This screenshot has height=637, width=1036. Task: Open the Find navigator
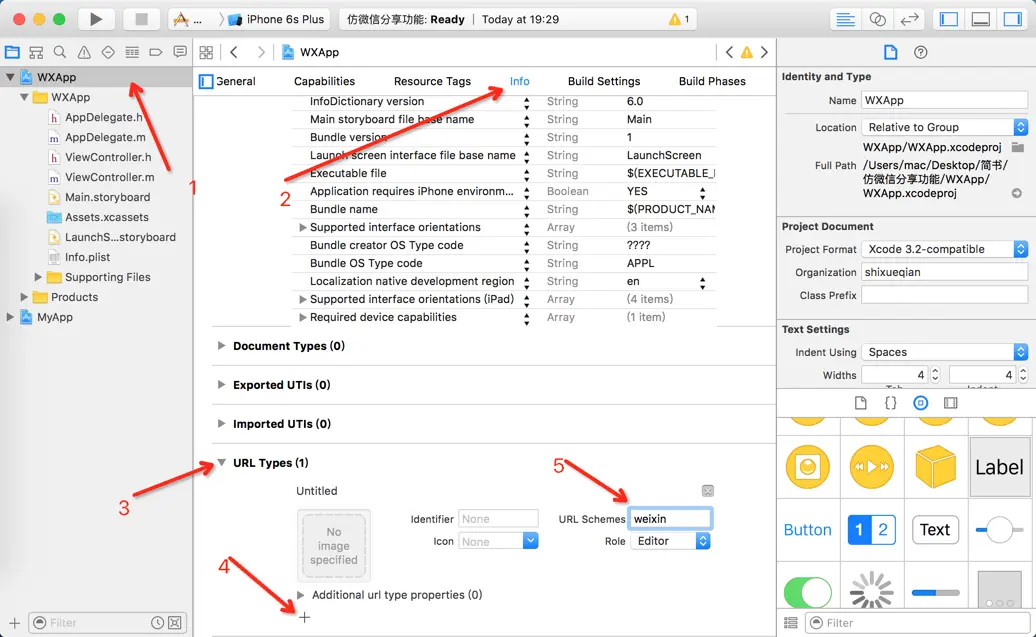click(60, 52)
